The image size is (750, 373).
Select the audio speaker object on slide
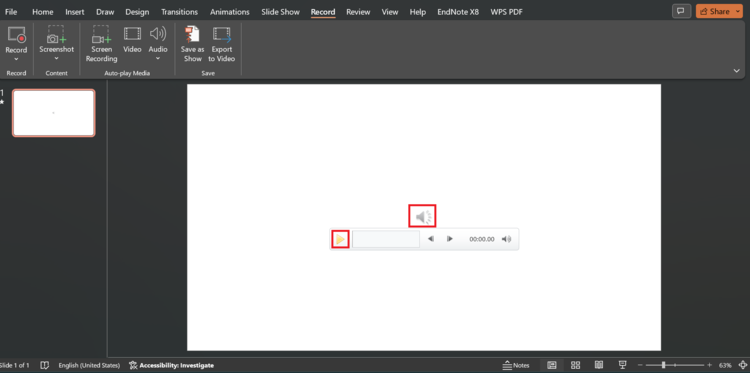(422, 217)
